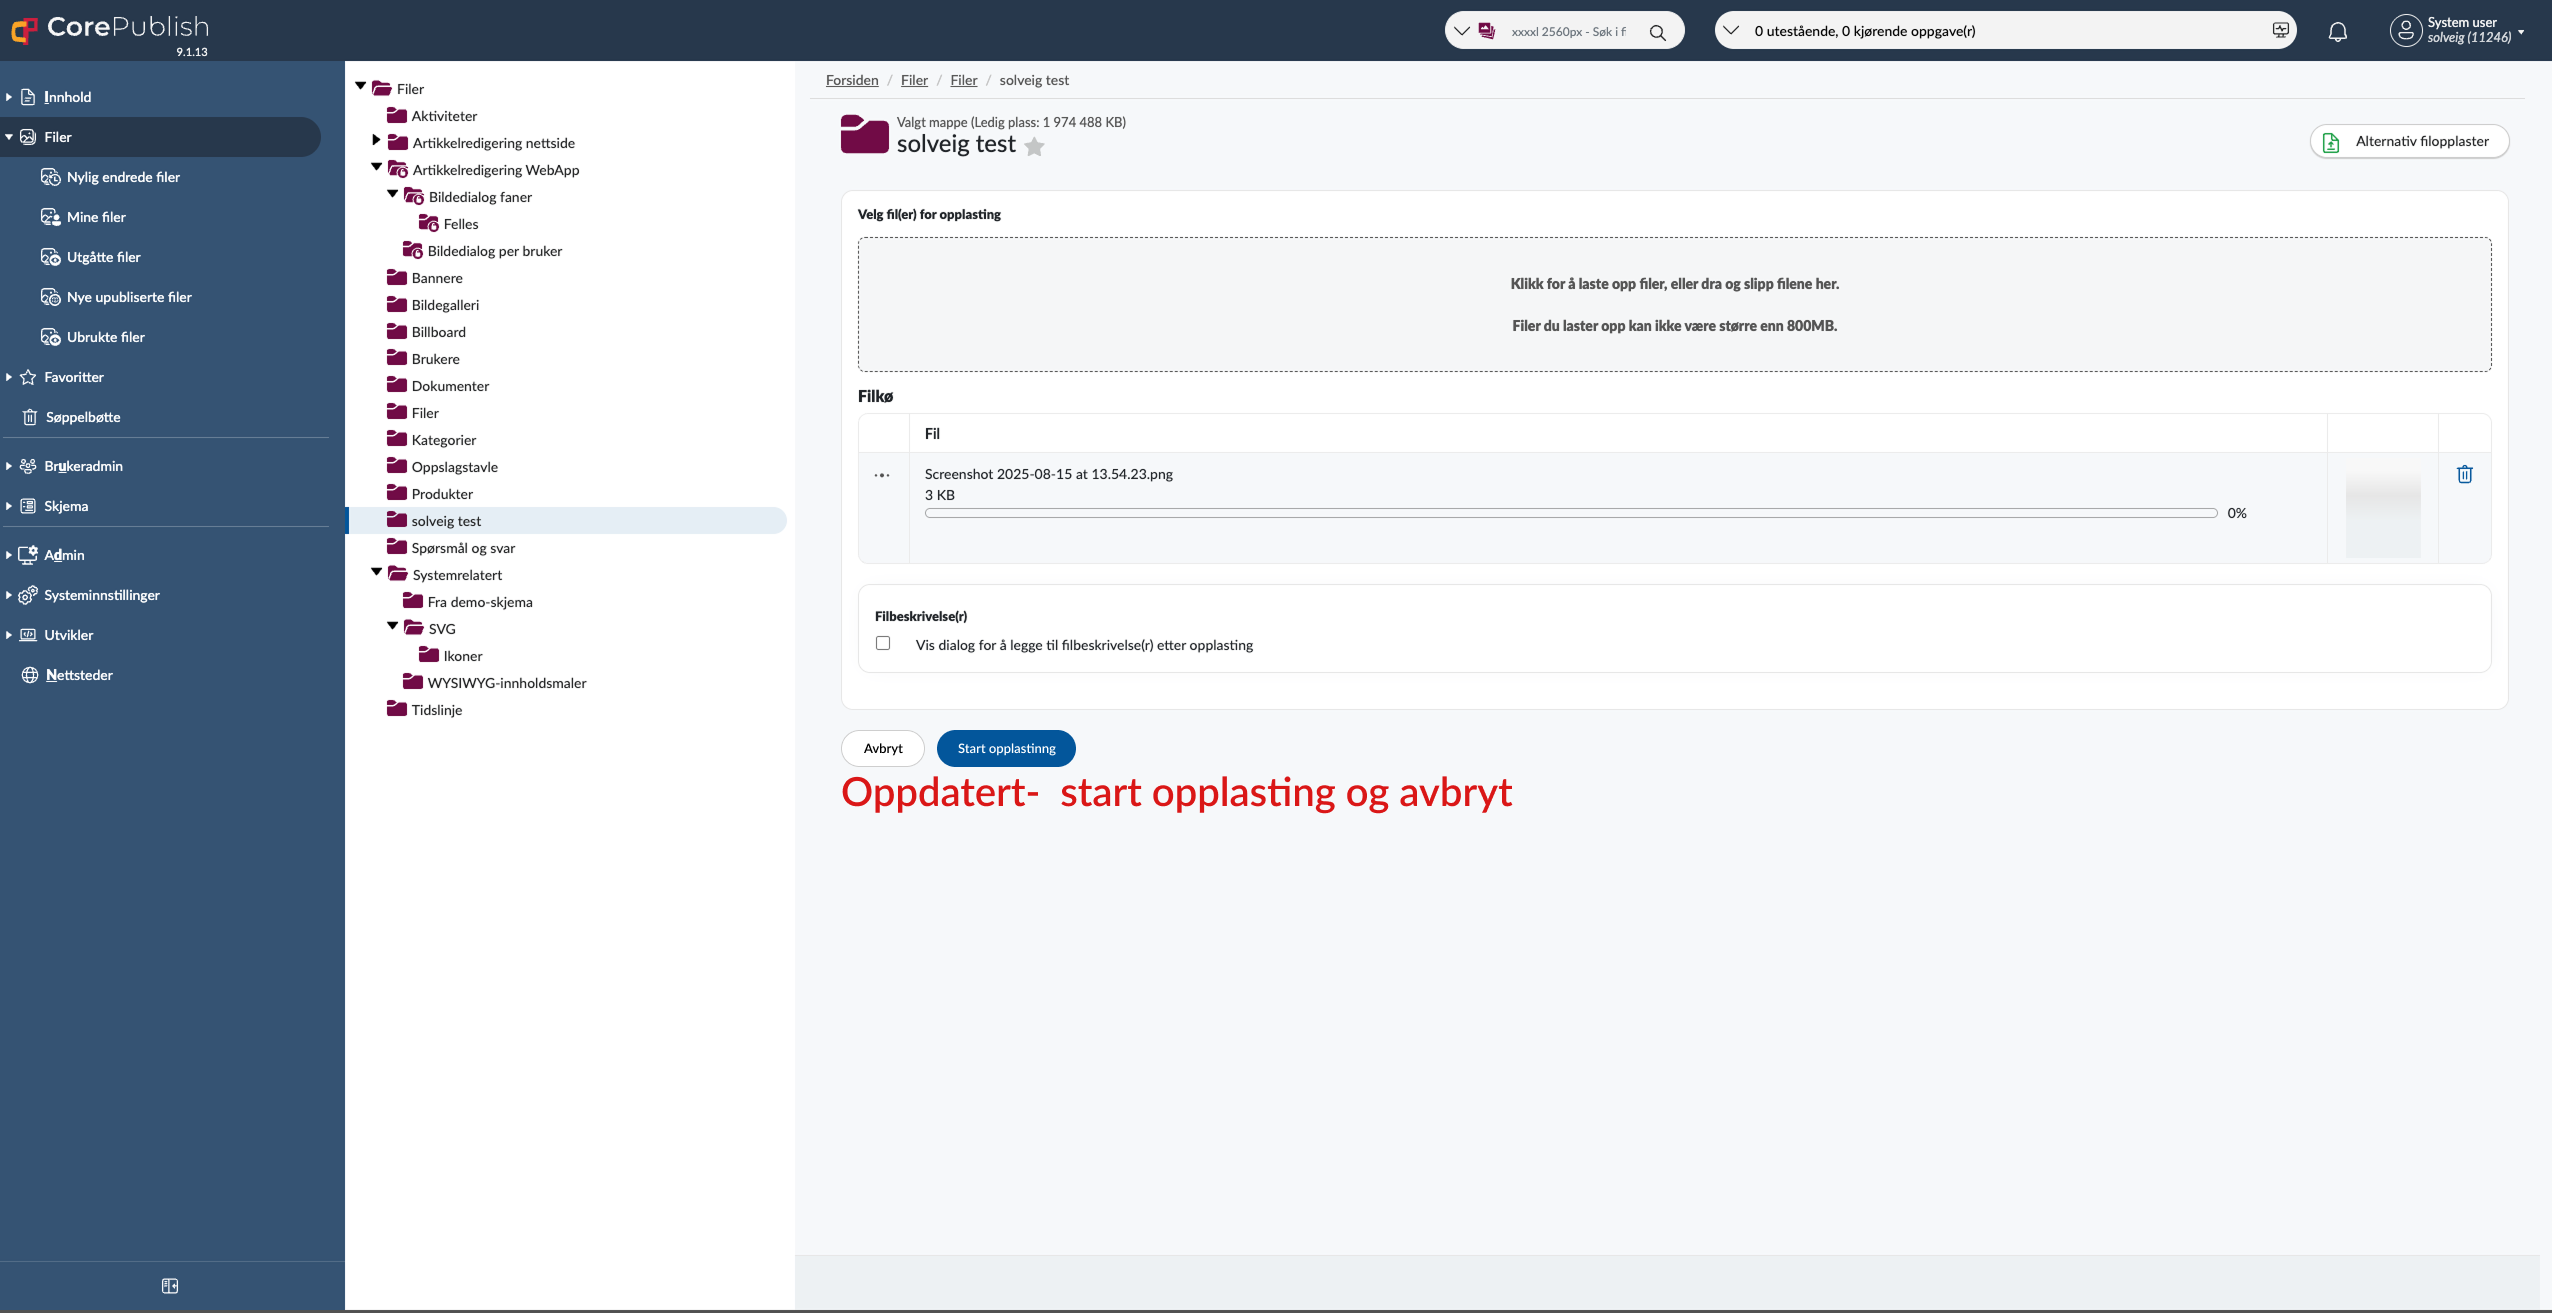Click the Søppelbøtte trash icon
Screen dimensions: 2552x1313
[30, 417]
